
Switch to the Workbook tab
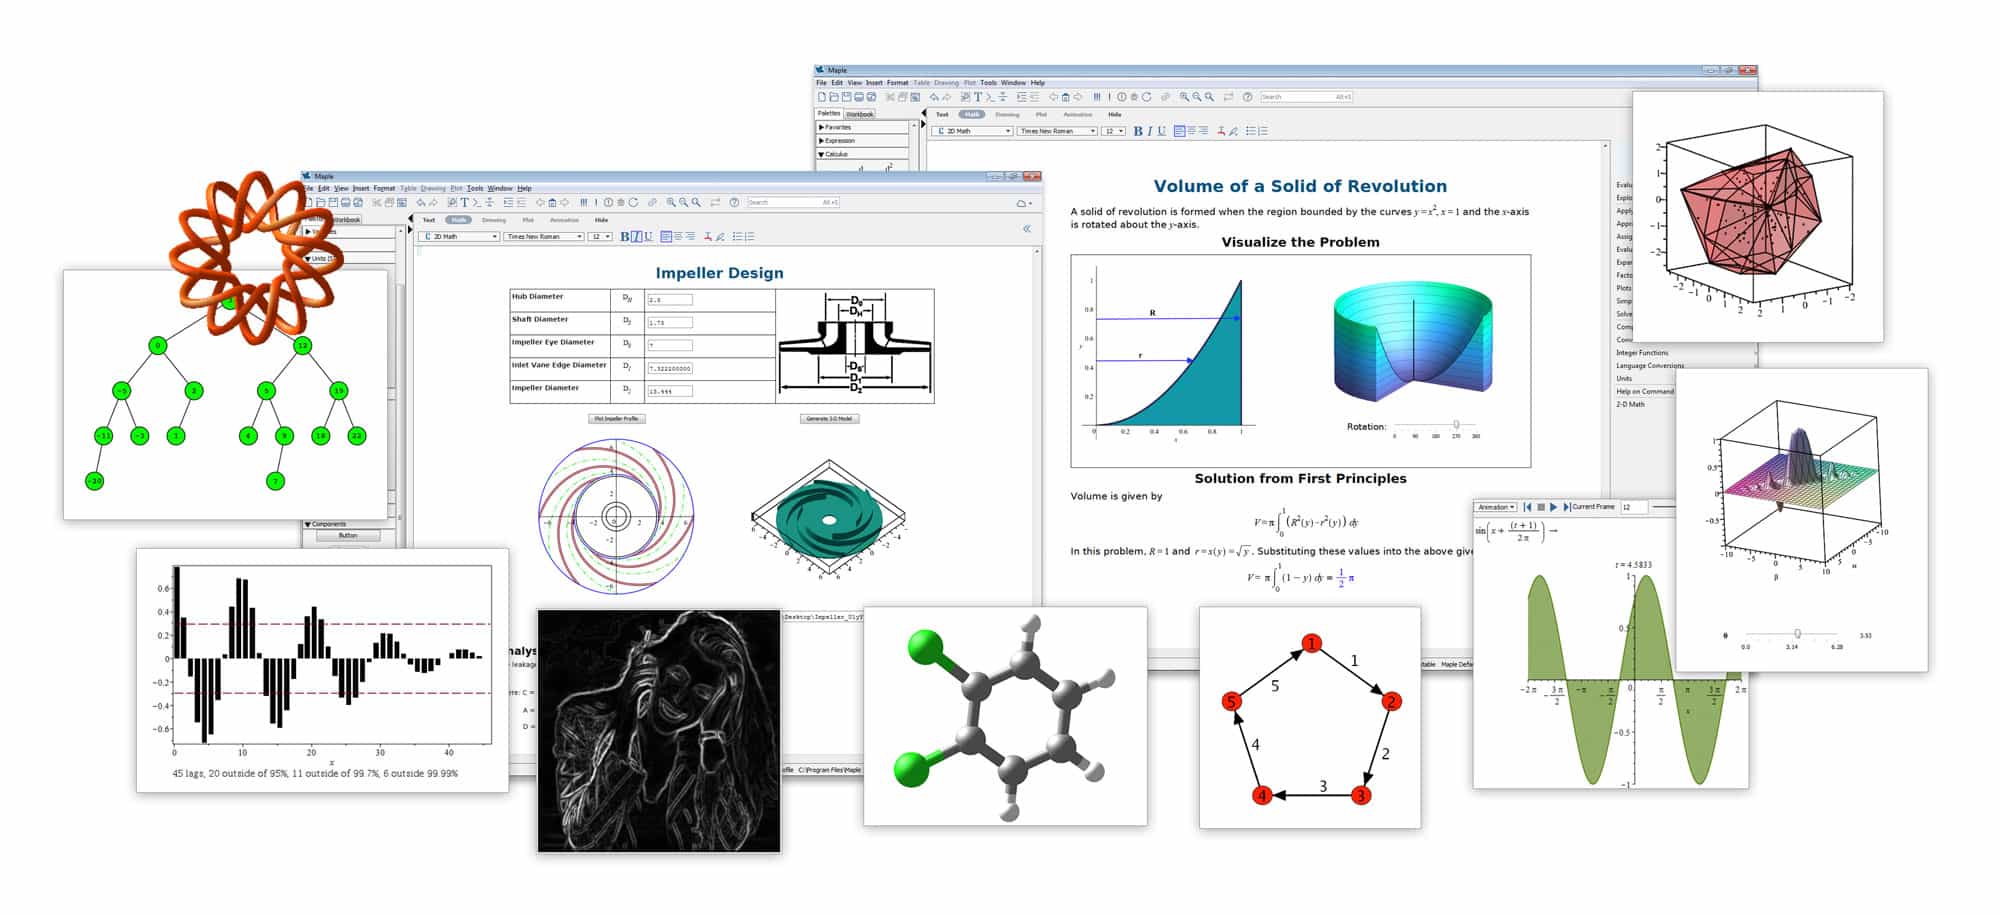coord(859,114)
